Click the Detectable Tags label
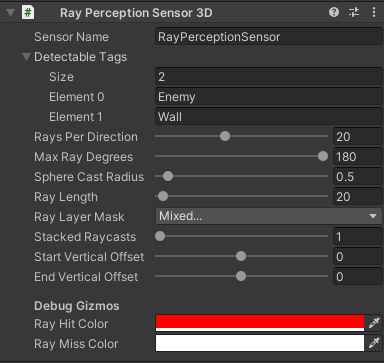 [x=81, y=57]
